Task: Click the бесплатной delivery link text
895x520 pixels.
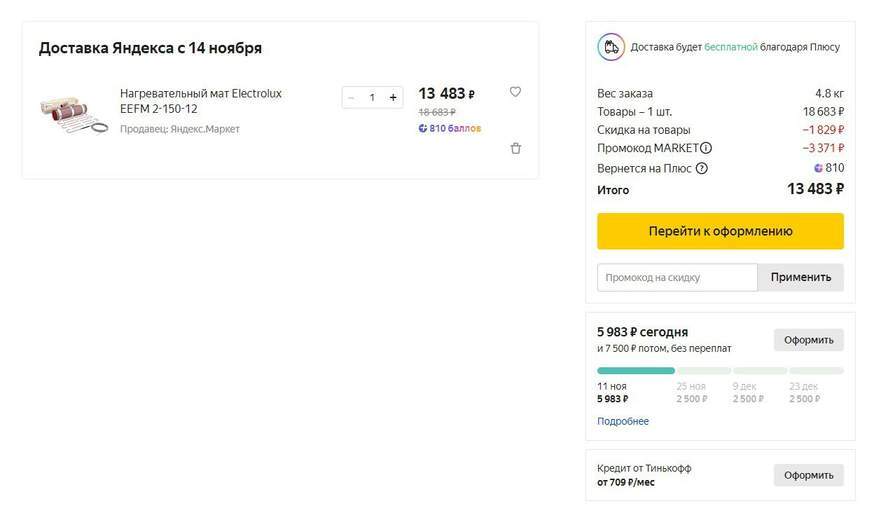Action: [731, 47]
